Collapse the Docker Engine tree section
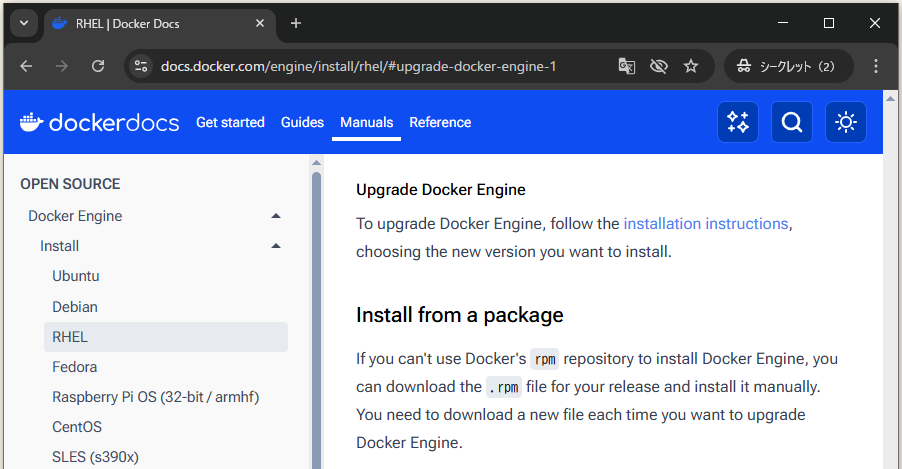 coord(276,216)
